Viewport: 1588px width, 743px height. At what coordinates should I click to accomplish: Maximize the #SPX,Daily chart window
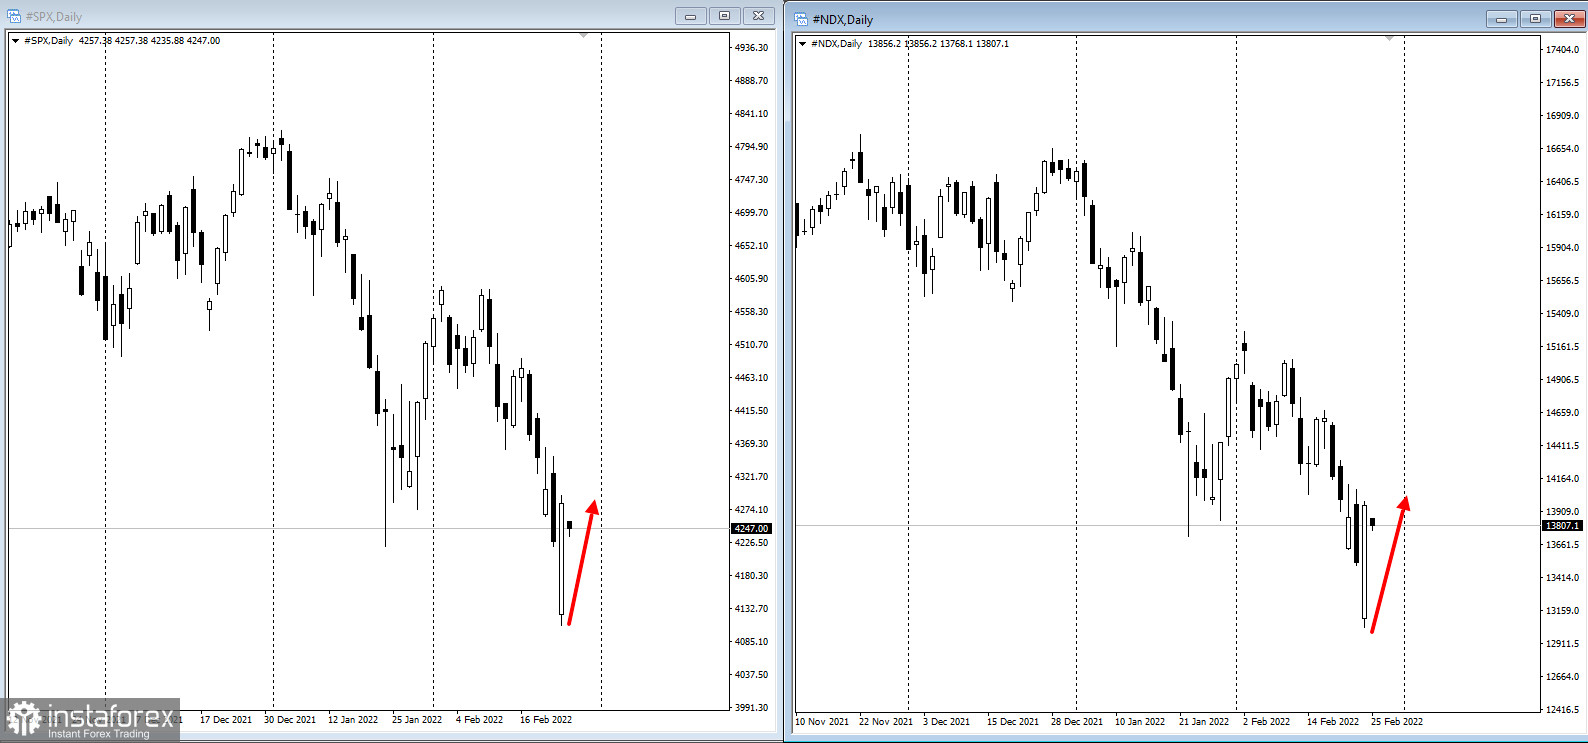725,16
